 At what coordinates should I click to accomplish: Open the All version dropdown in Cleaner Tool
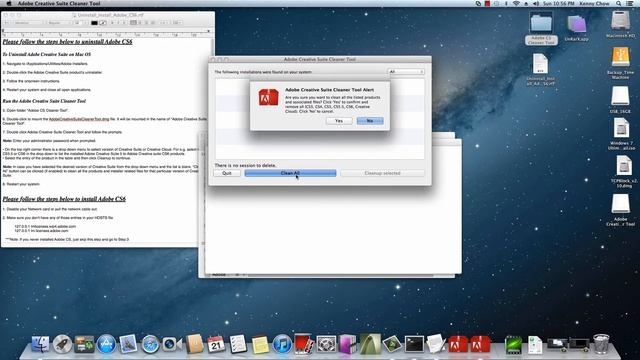[x=406, y=72]
